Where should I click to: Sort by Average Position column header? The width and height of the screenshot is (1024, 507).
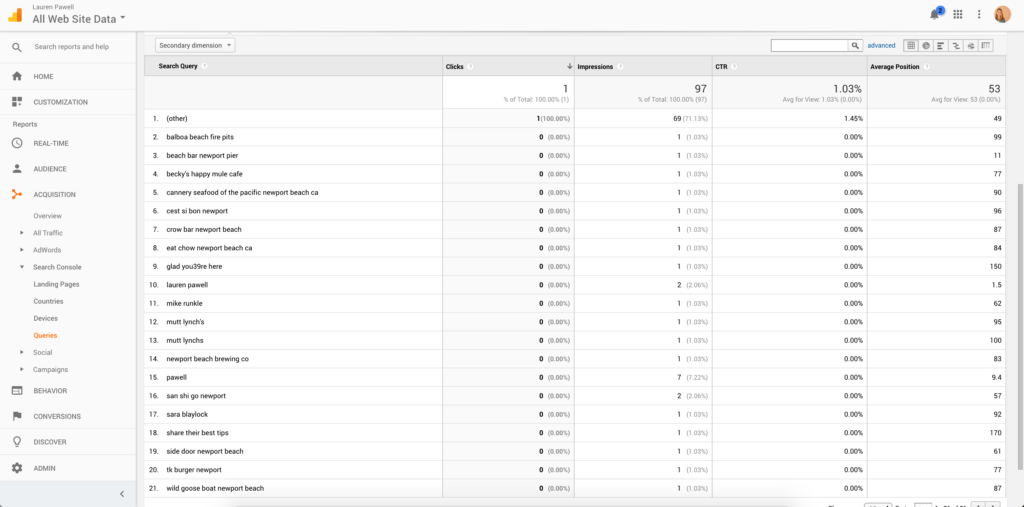[x=895, y=67]
